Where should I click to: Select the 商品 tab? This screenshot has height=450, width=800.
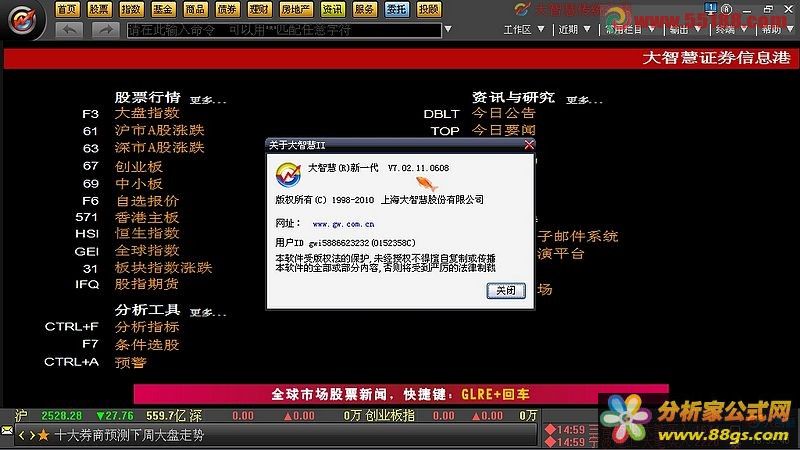click(194, 9)
